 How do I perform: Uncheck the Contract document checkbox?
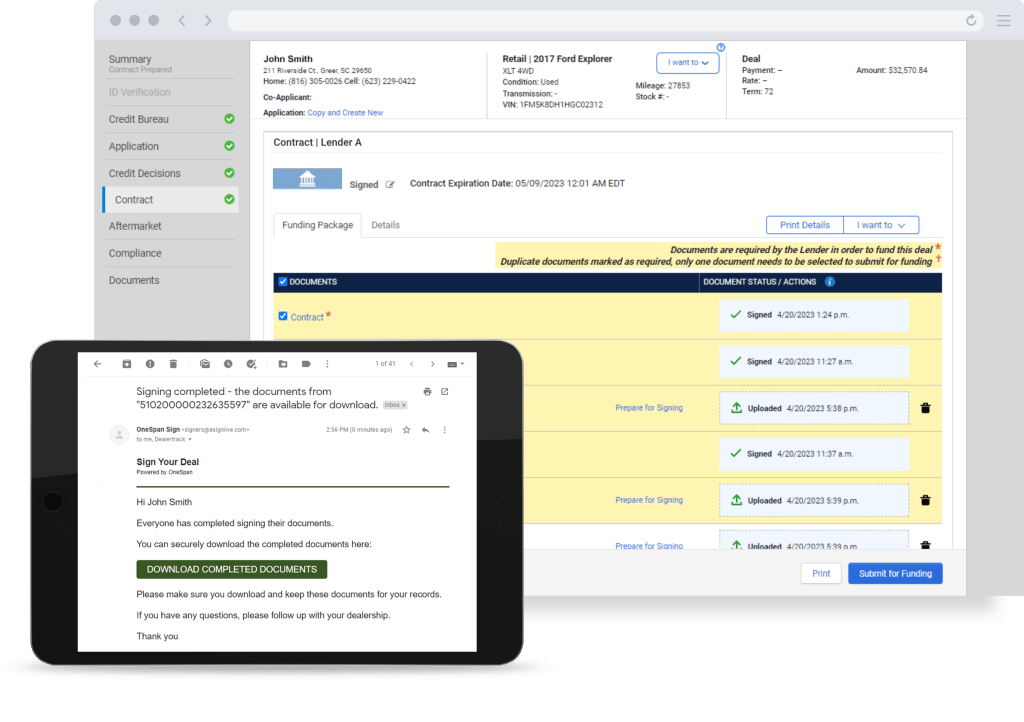[x=283, y=316]
